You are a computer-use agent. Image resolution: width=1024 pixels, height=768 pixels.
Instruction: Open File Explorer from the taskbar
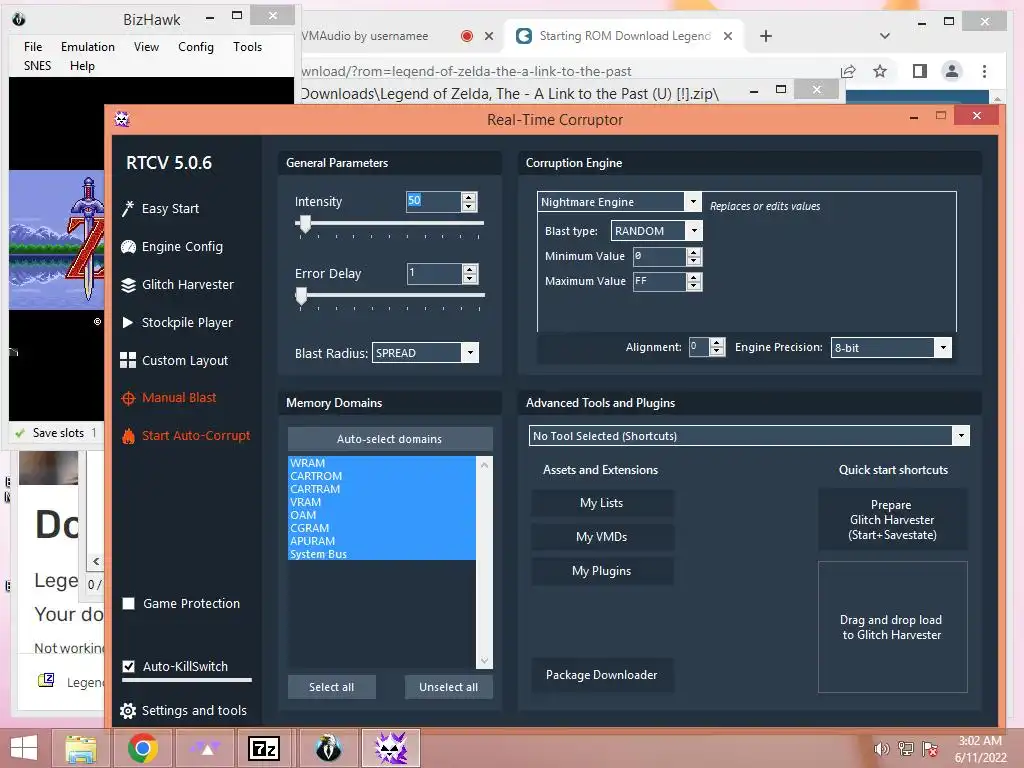coord(81,748)
